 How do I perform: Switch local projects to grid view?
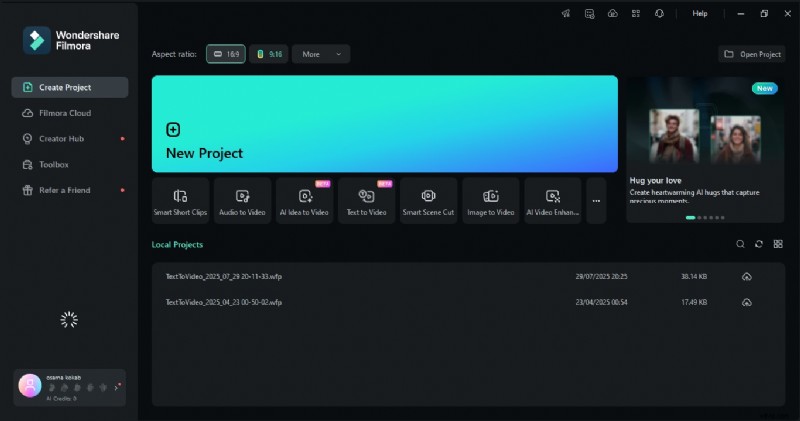click(778, 244)
